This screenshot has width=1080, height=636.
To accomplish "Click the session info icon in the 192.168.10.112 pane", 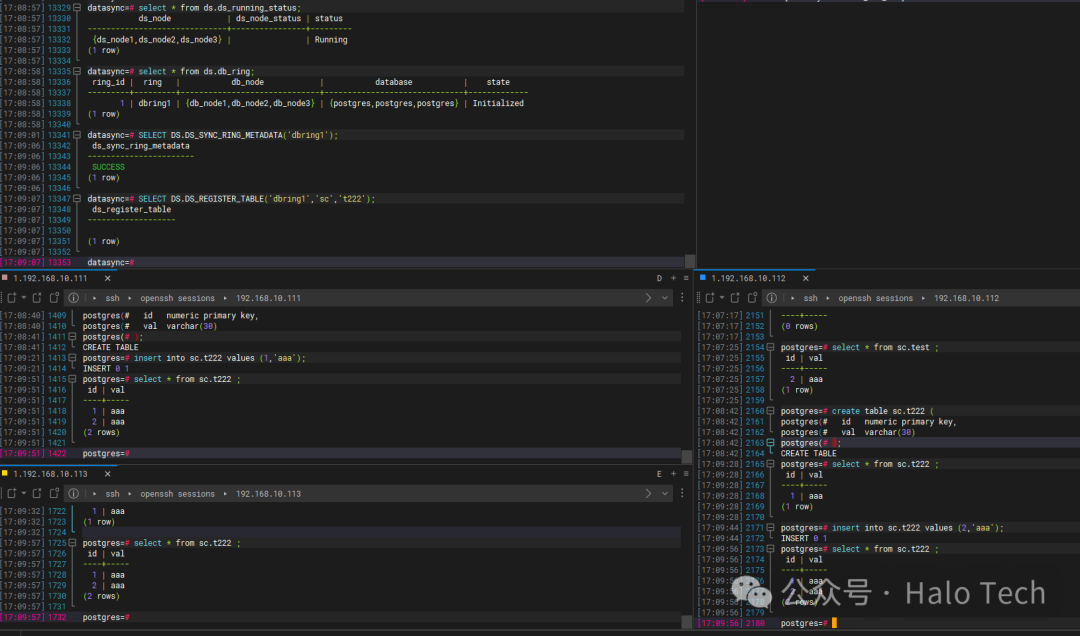I will (x=772, y=298).
